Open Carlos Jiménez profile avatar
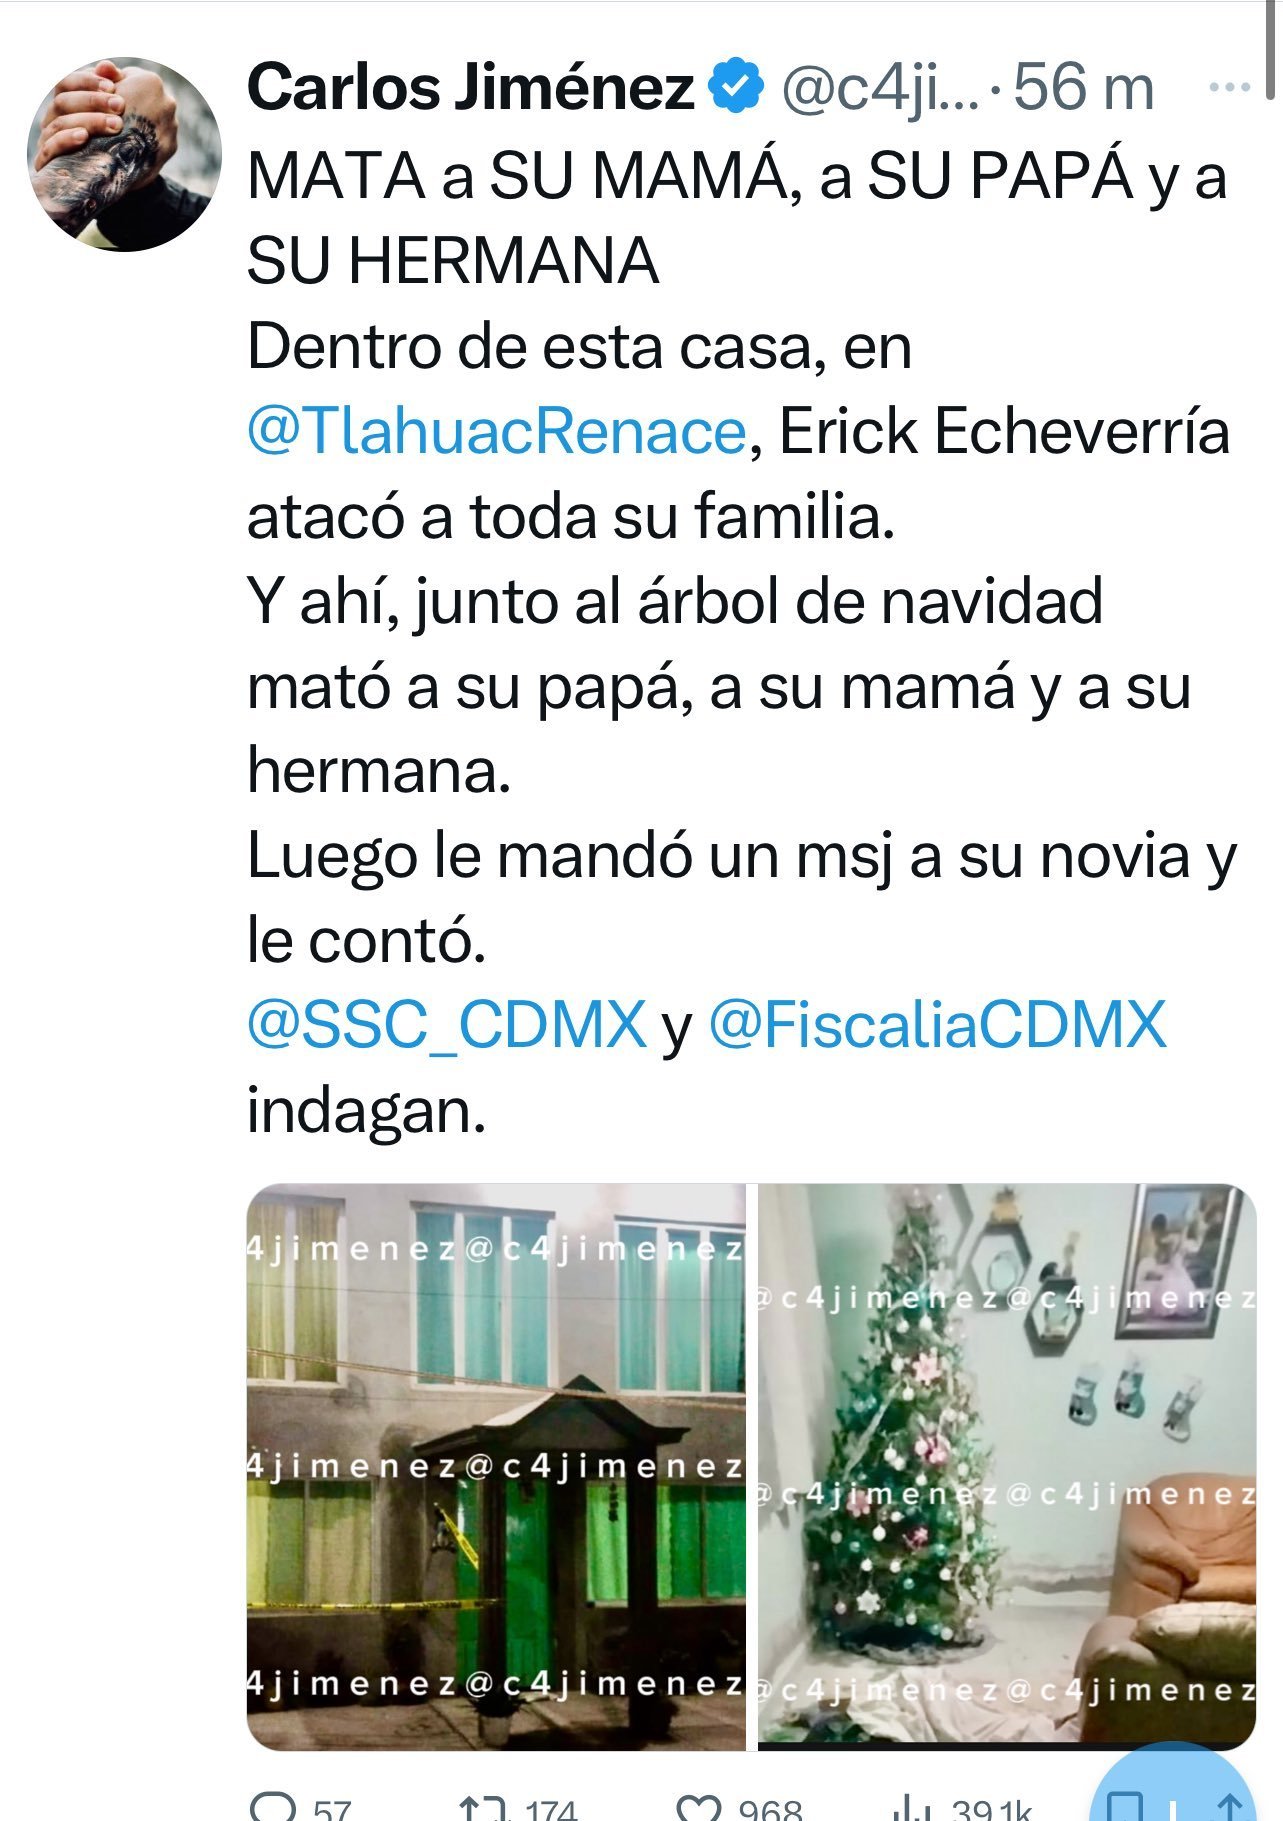This screenshot has height=1821, width=1283. coord(124,154)
